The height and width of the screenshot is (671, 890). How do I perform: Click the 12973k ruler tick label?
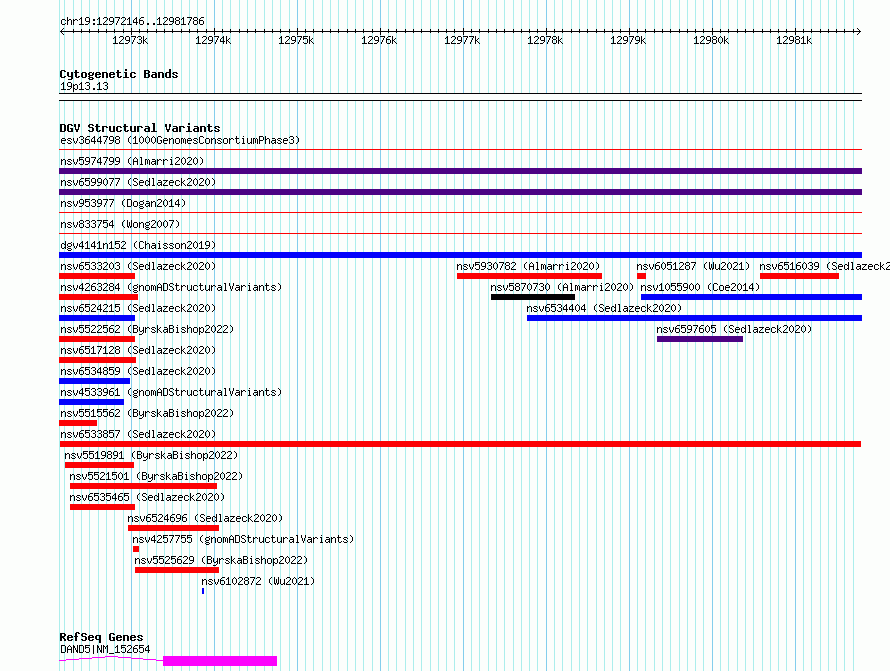[x=130, y=40]
